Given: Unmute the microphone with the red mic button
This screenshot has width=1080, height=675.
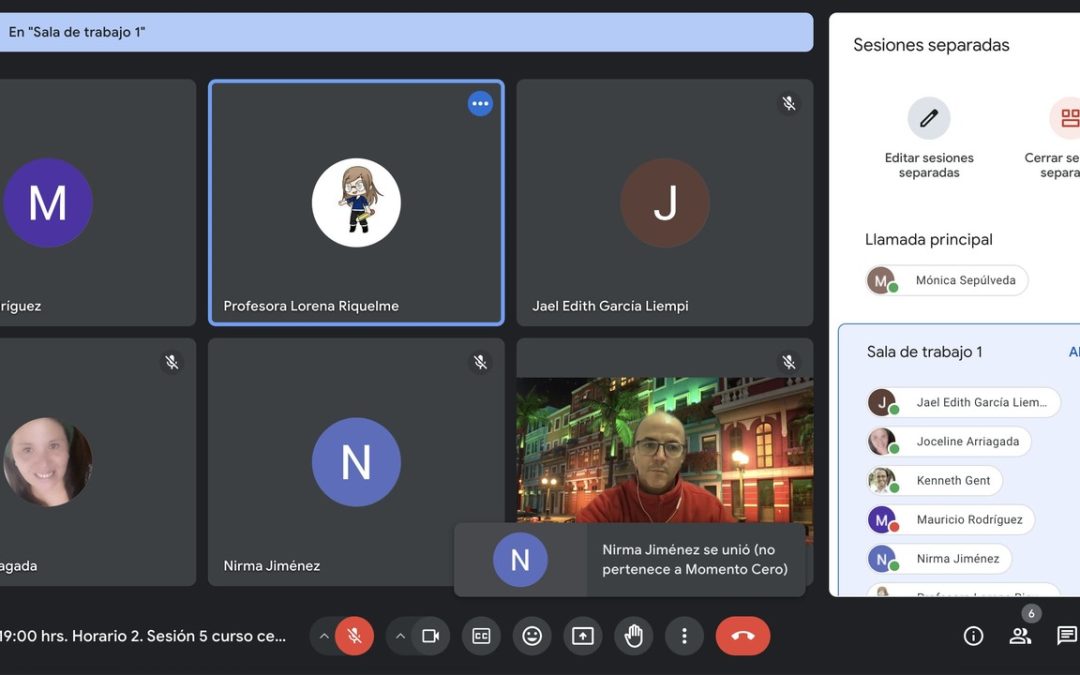Looking at the screenshot, I should click(354, 636).
